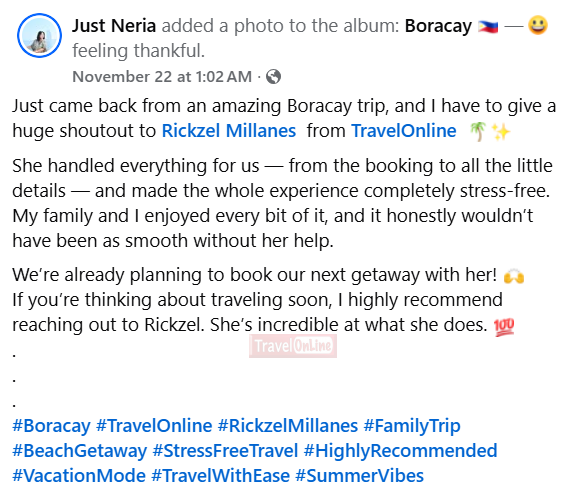Click the raised hands emoji
Image resolution: width=587 pixels, height=493 pixels.
coord(514,276)
